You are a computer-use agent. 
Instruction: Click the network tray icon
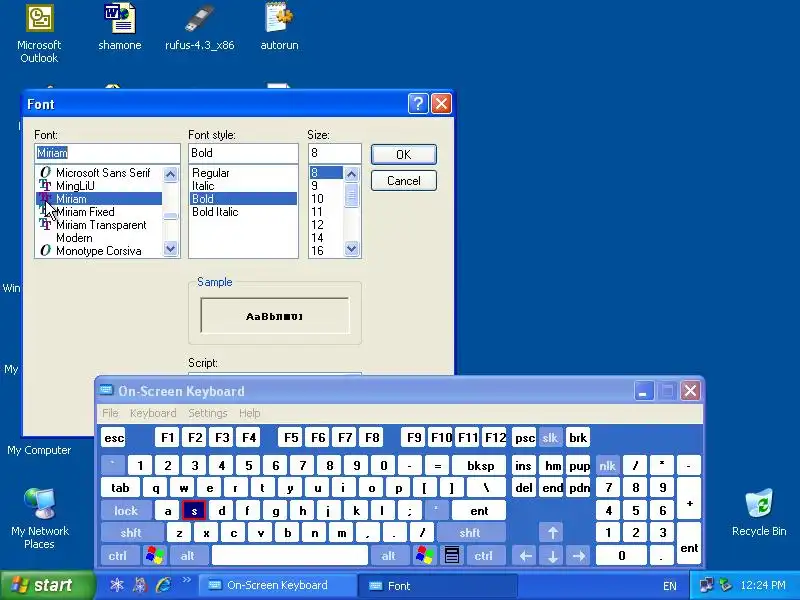(x=707, y=585)
